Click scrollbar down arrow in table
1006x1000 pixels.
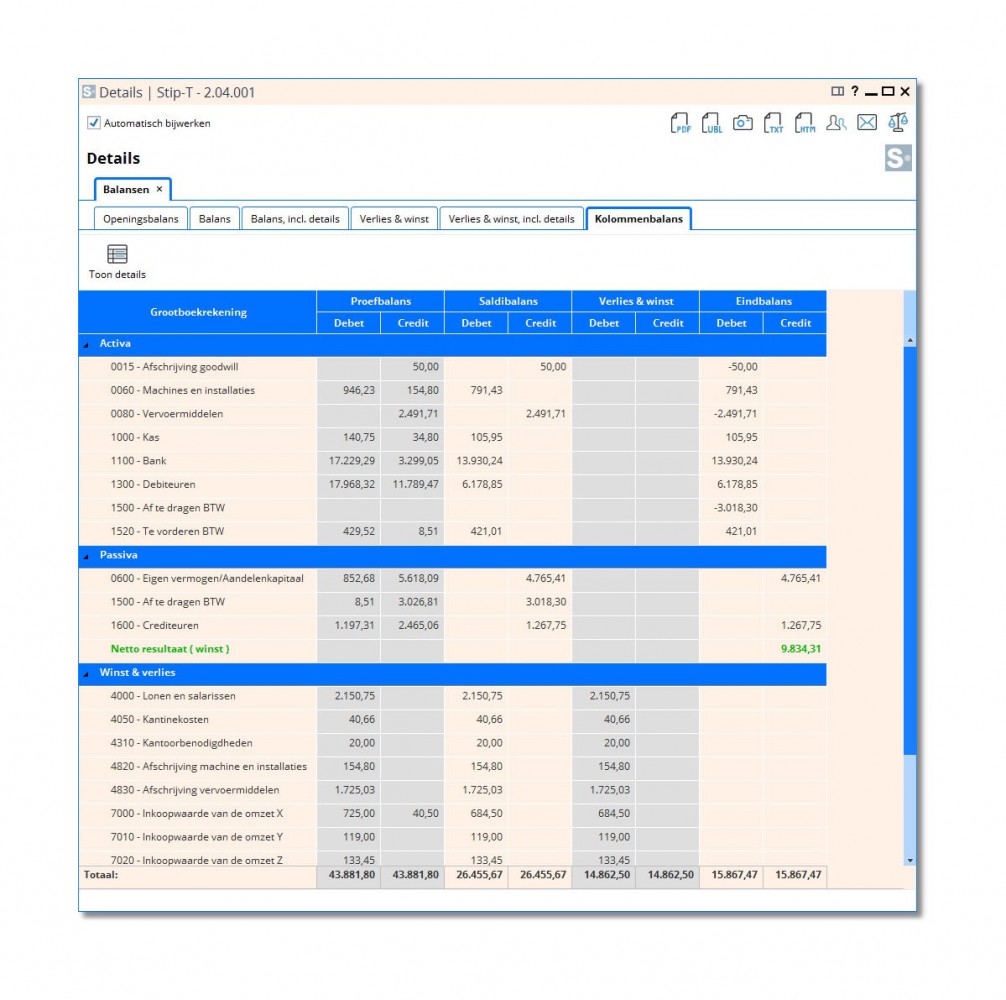909,859
